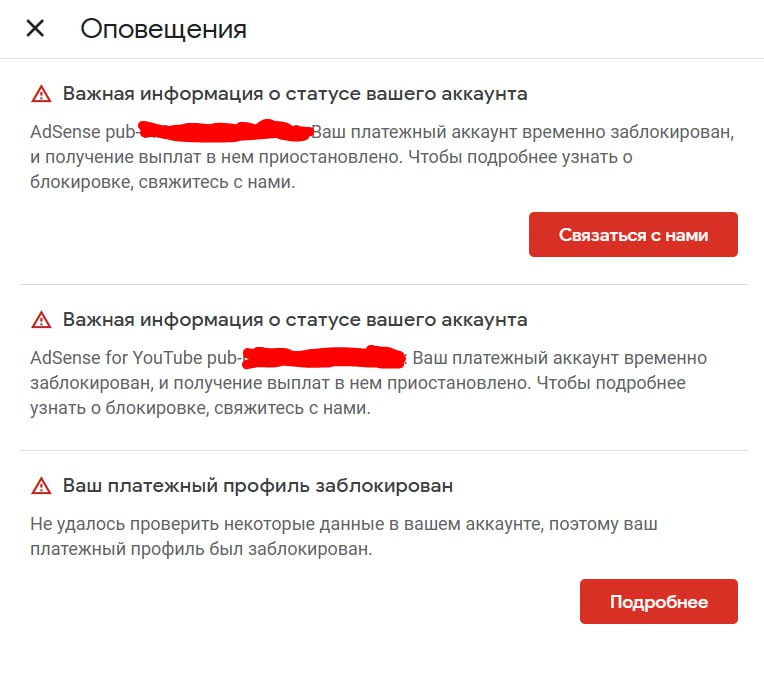Click the Оповещения panel title

coord(163,29)
